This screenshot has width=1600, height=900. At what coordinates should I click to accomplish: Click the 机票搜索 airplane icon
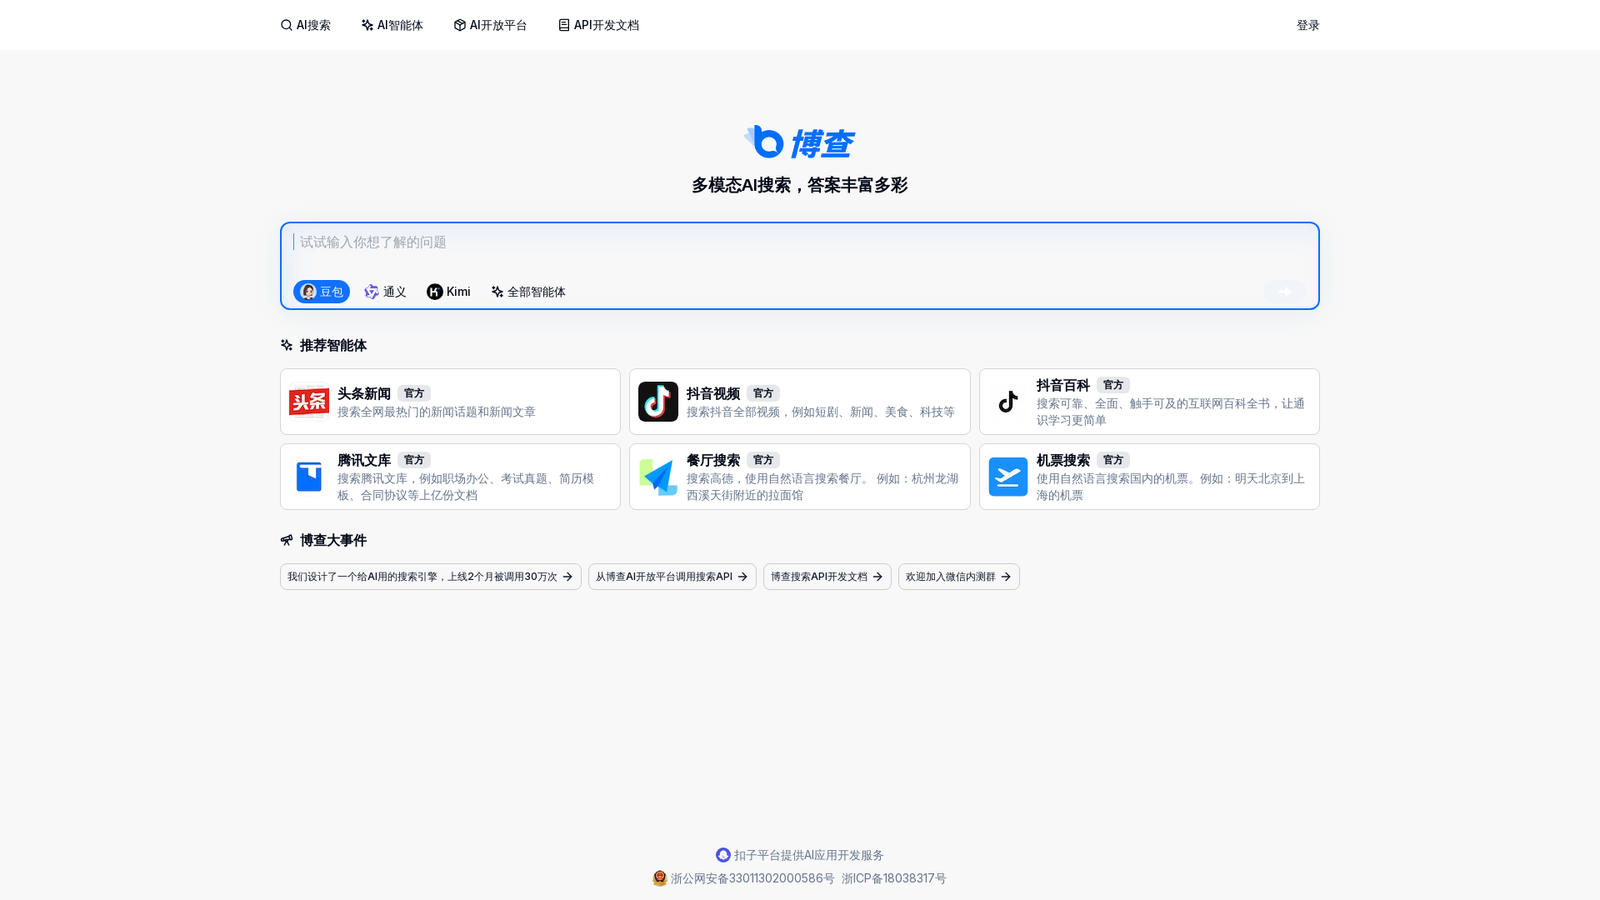1008,477
